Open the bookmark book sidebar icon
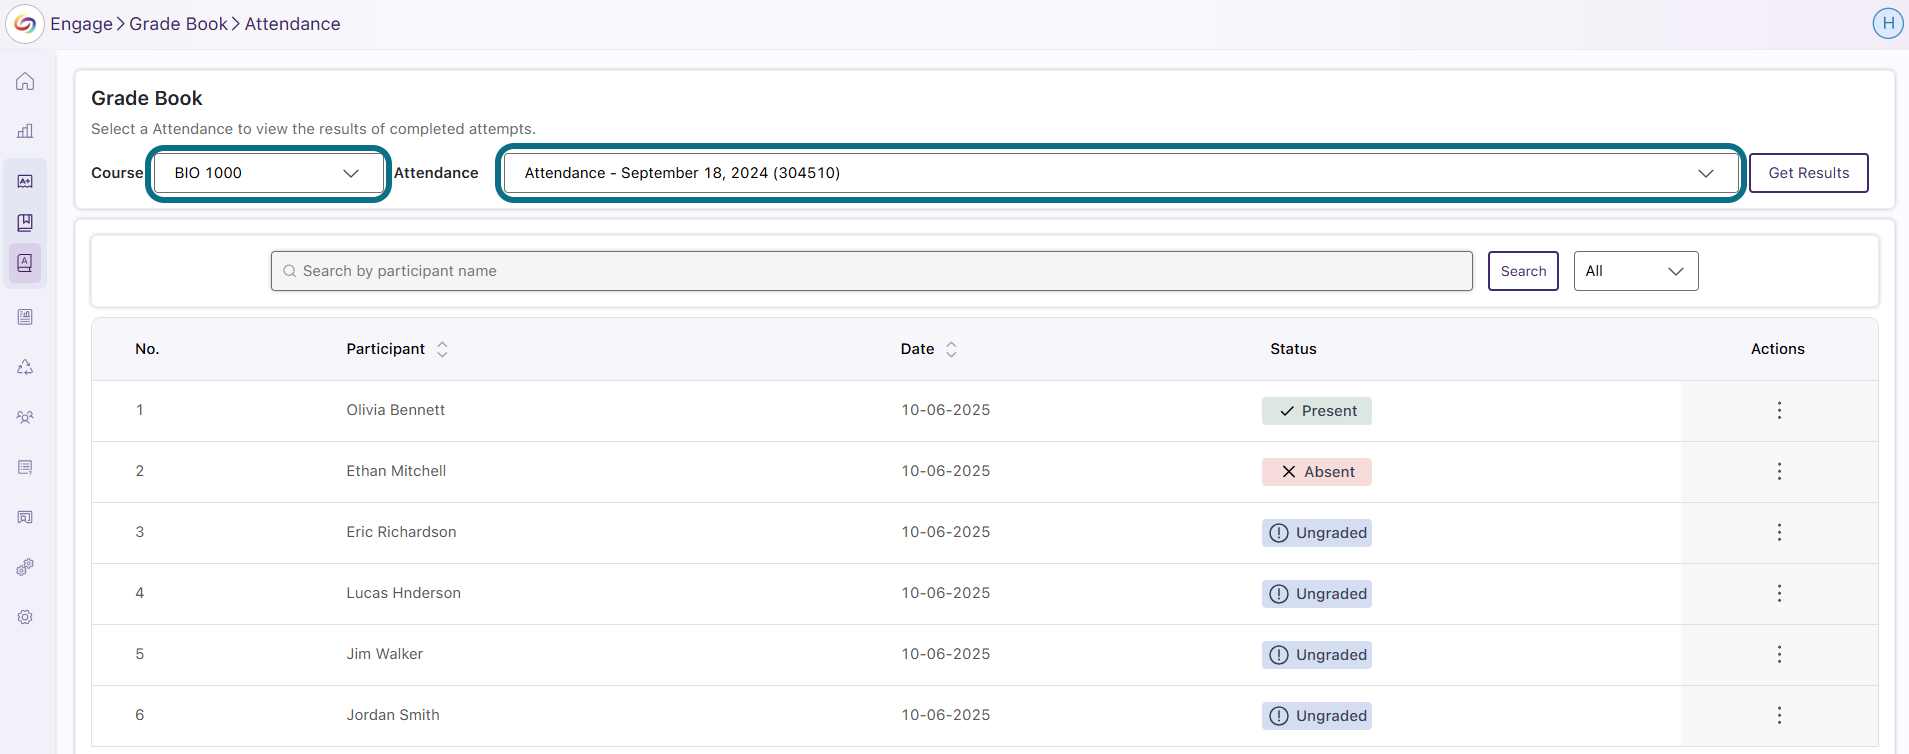1909x754 pixels. click(25, 222)
